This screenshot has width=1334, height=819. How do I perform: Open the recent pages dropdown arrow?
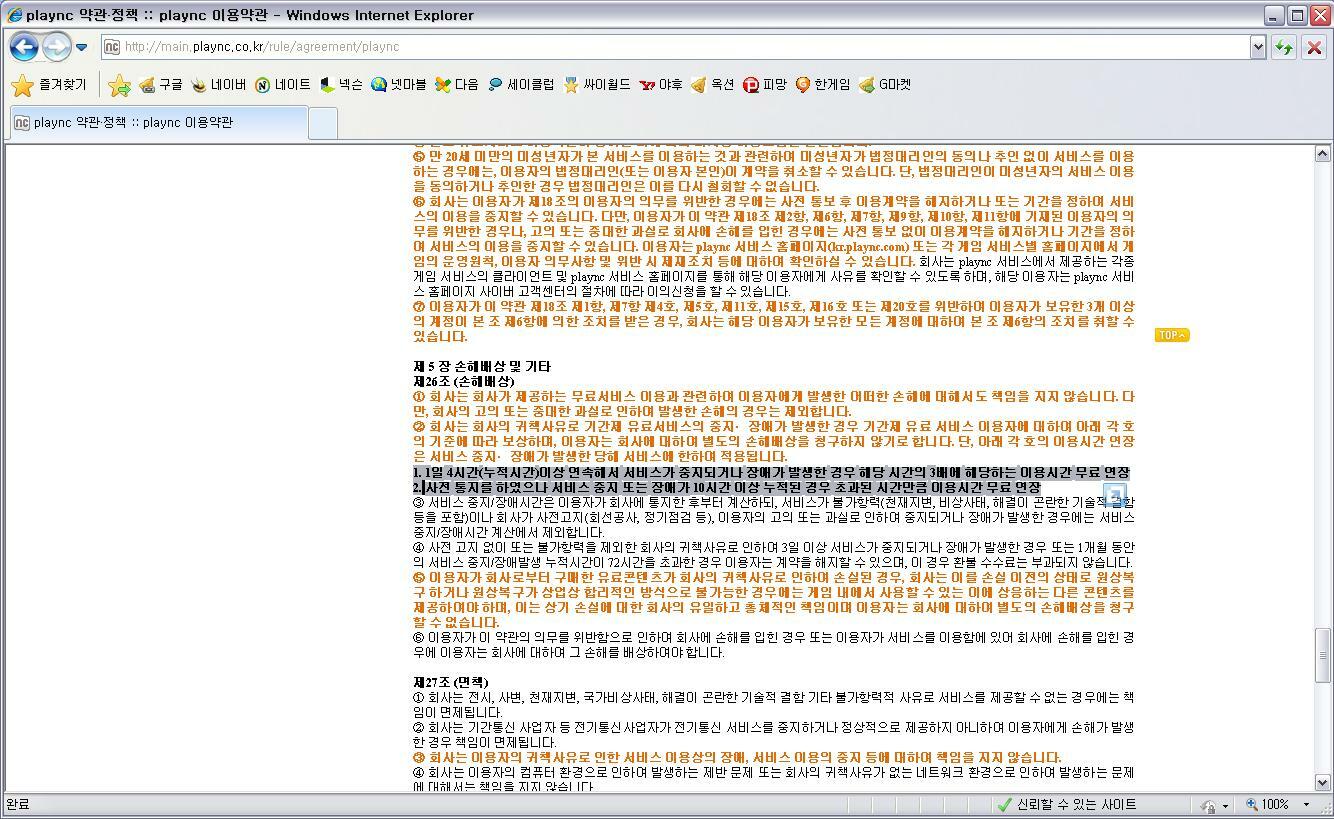point(81,47)
